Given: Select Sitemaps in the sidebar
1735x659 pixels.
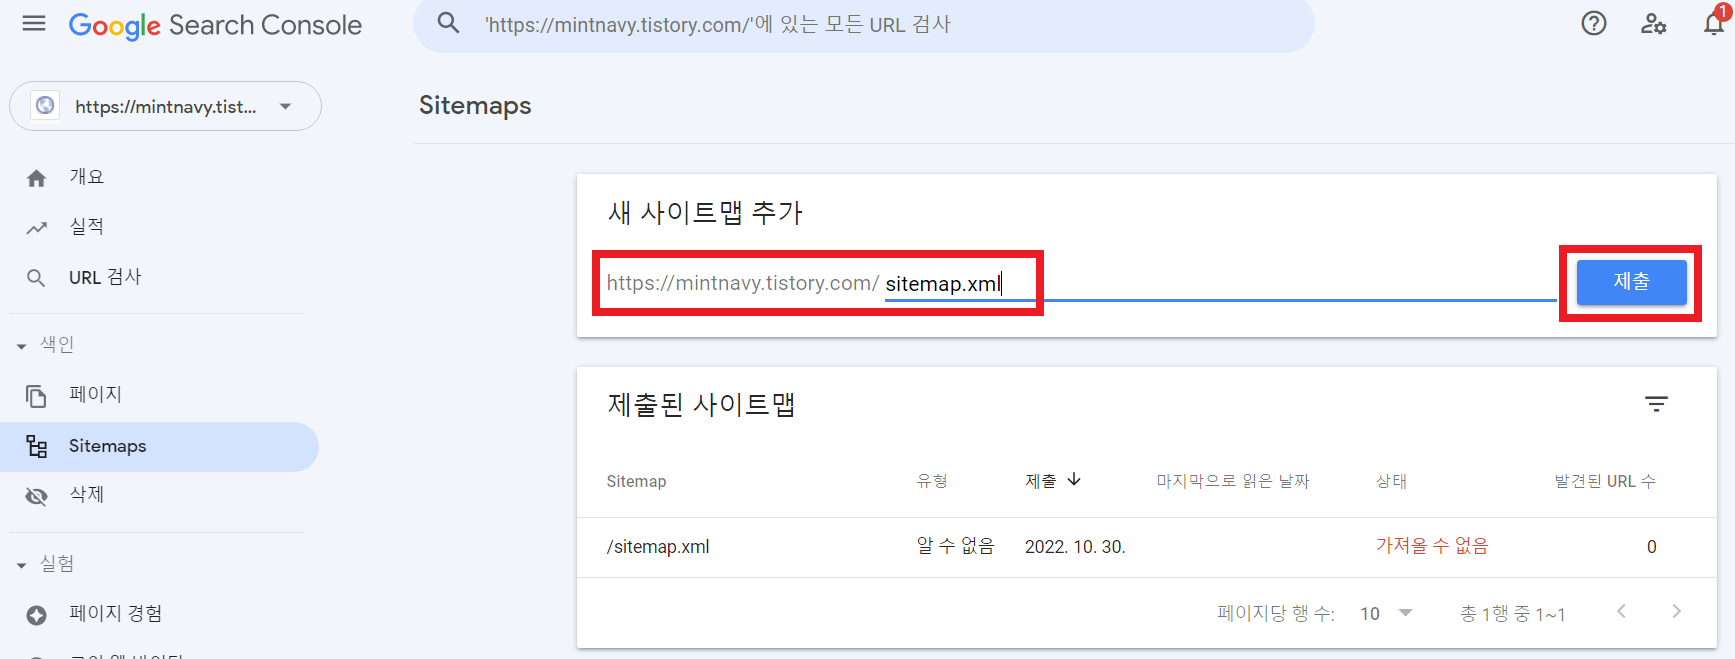Looking at the screenshot, I should (x=159, y=446).
